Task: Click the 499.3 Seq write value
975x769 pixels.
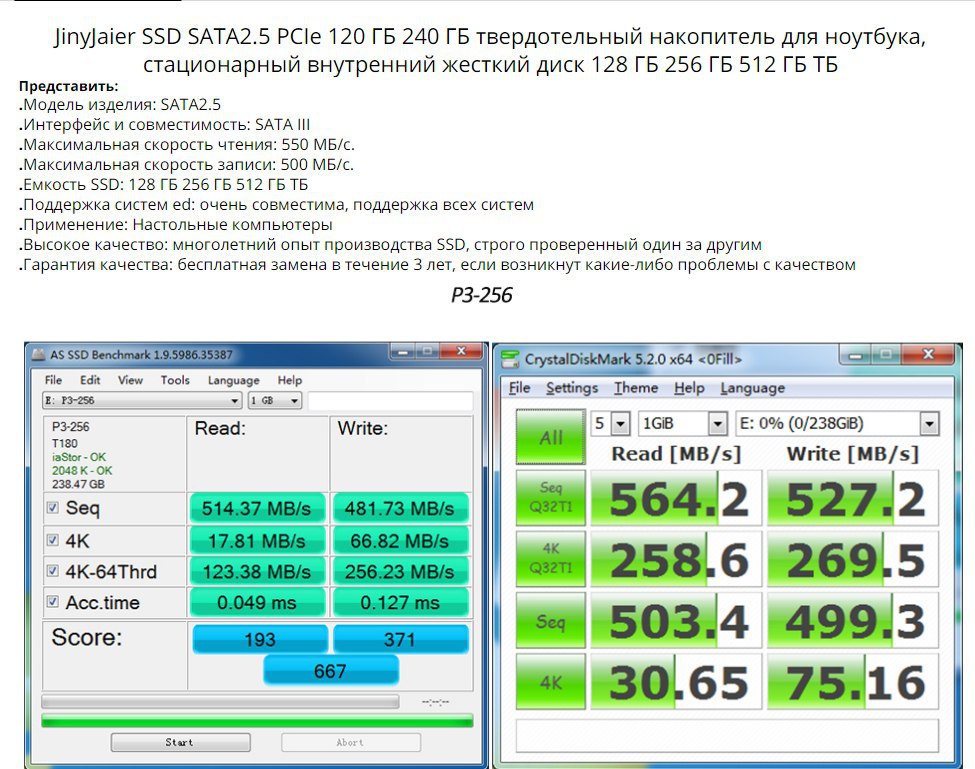Action: [x=853, y=620]
